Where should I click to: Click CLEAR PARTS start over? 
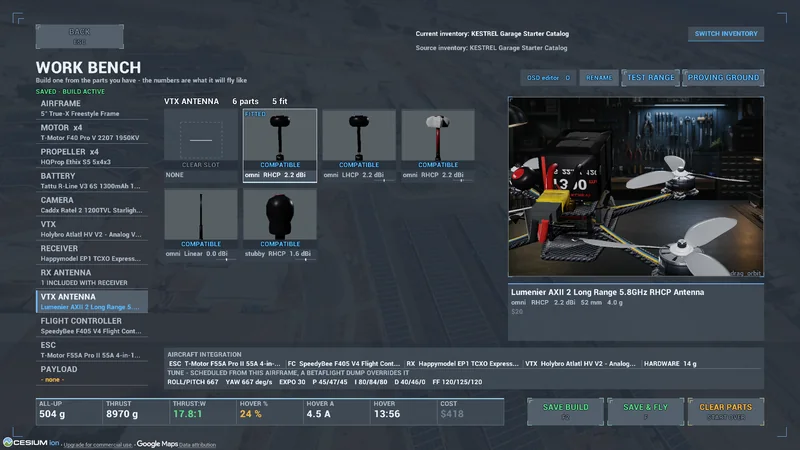[x=726, y=411]
